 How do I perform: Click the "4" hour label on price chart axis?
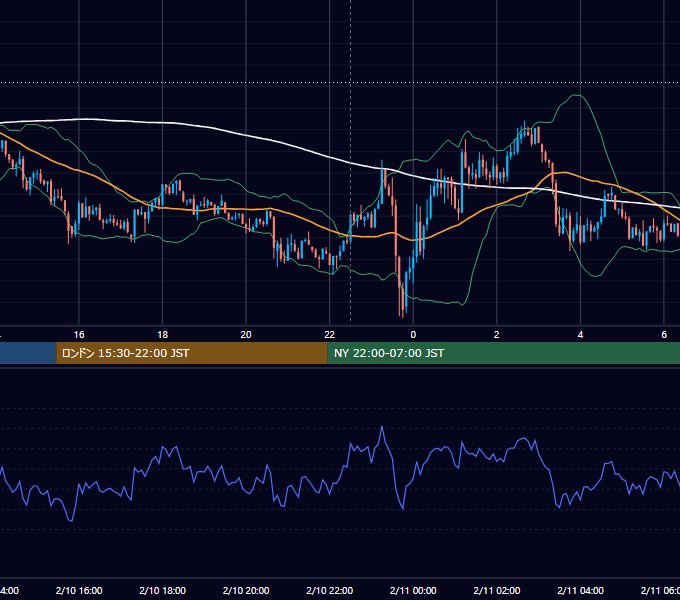[x=580, y=335]
